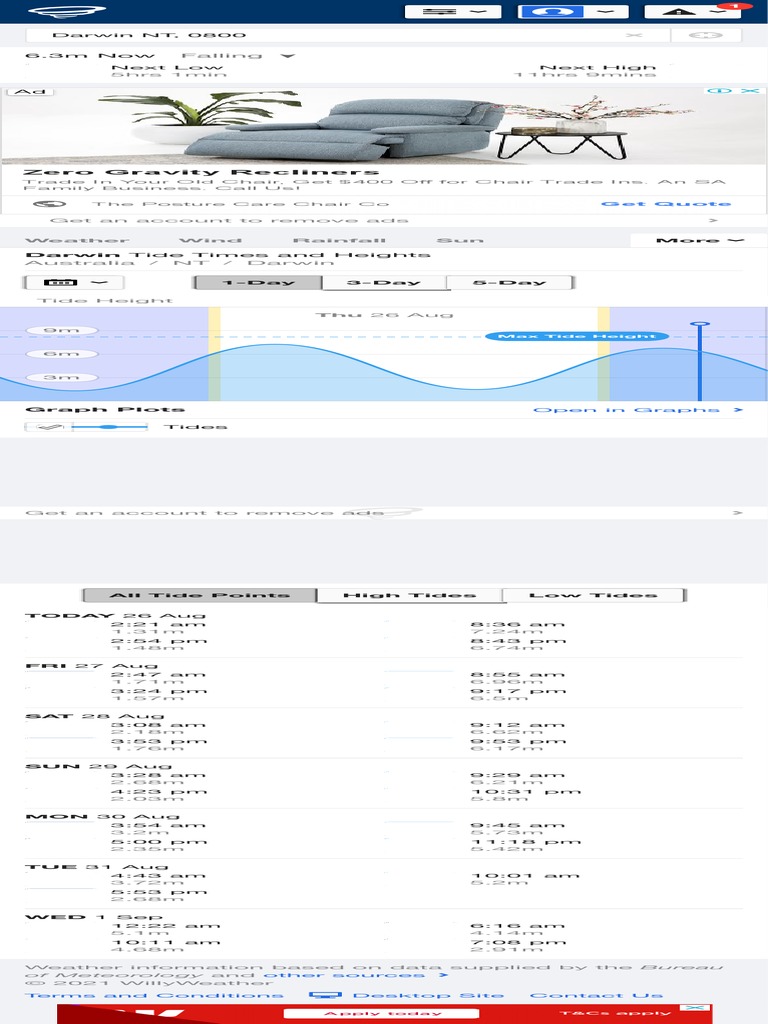Click Get an account to remove ads below the Graph Plots section
Viewport: 768px width, 1024px height.
[x=384, y=513]
